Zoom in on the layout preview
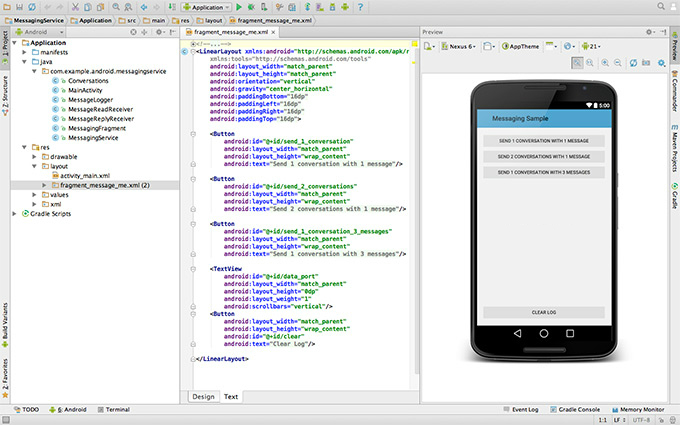 click(x=605, y=62)
